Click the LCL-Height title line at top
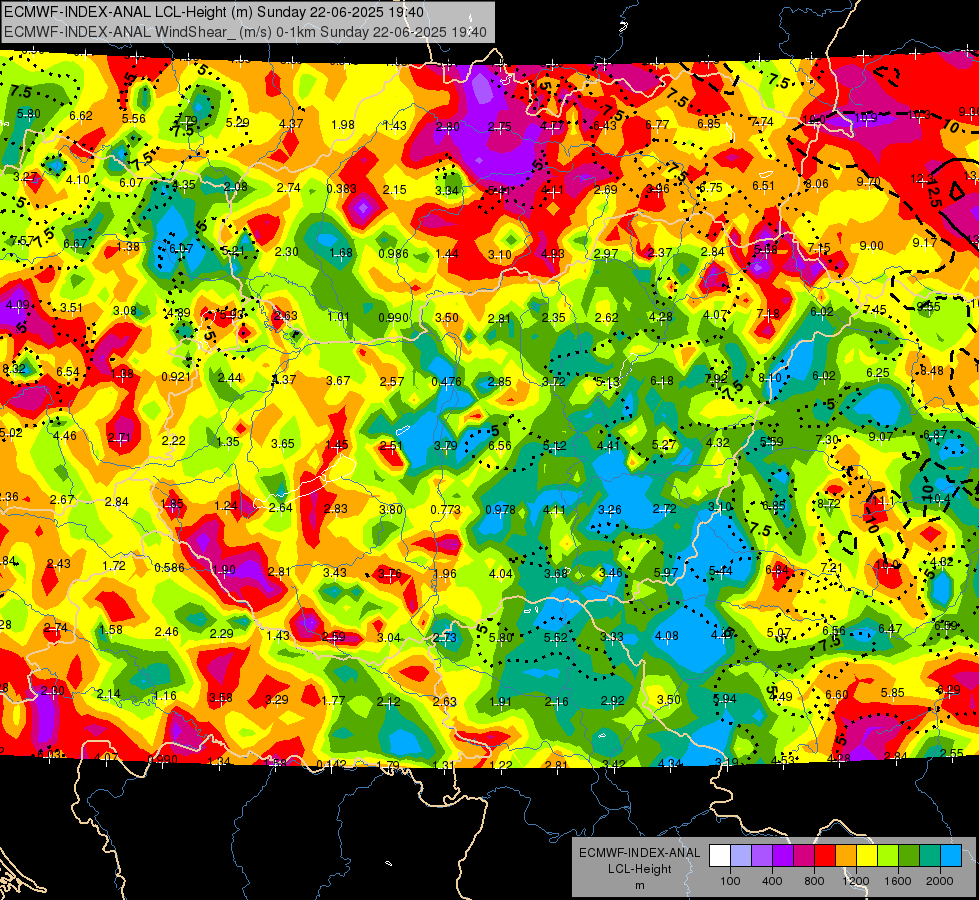Viewport: 979px width, 900px height. 214,12
